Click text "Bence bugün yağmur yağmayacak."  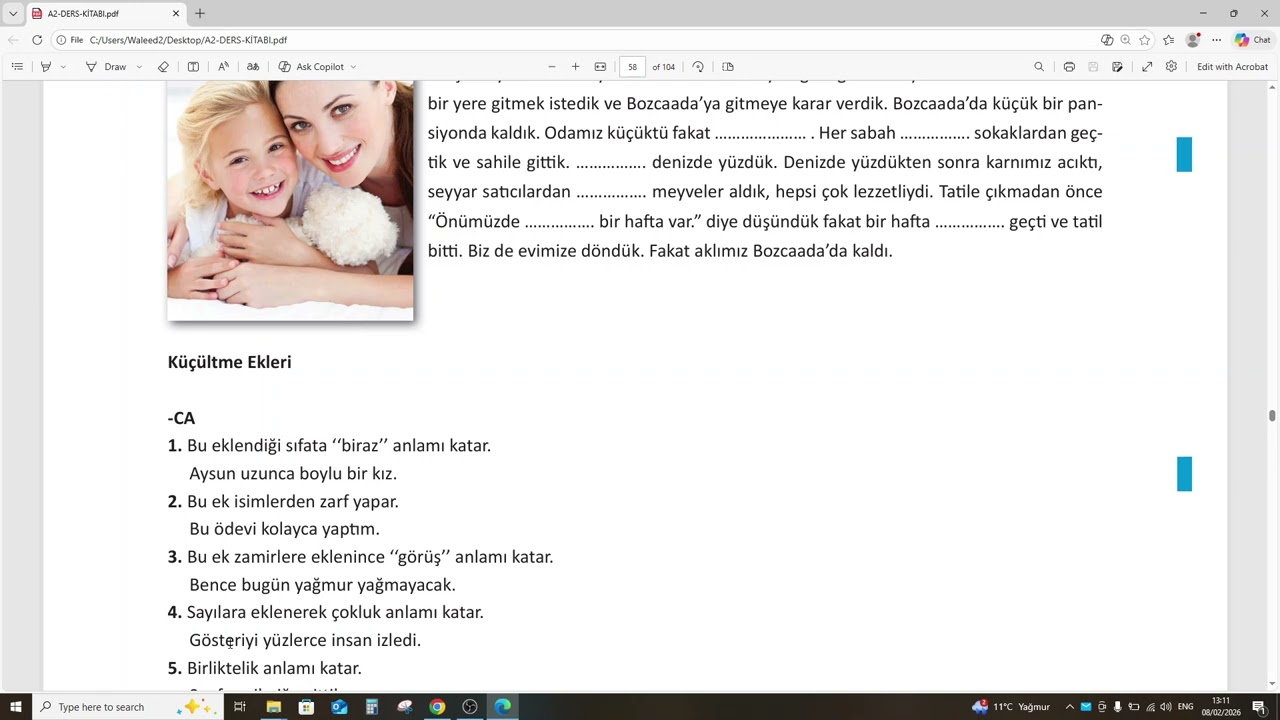pyautogui.click(x=322, y=585)
